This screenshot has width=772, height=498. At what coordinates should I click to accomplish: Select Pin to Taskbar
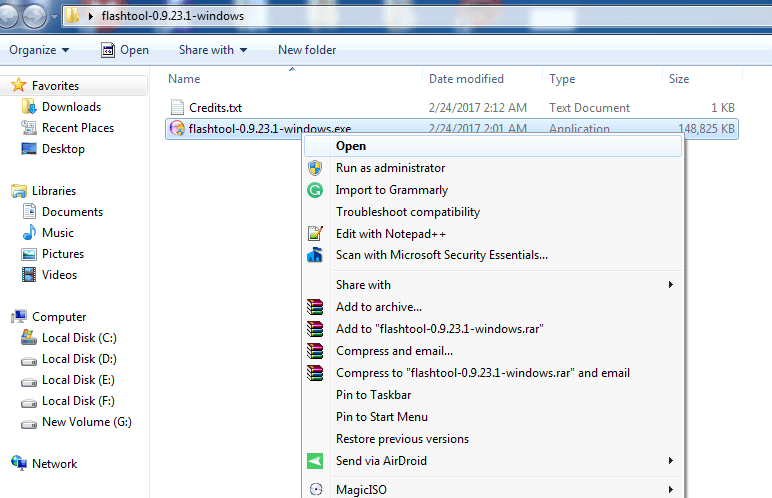(x=493, y=395)
